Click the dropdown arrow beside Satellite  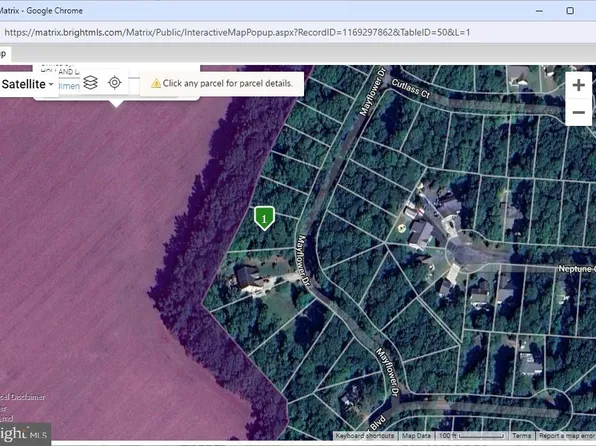[x=51, y=84]
